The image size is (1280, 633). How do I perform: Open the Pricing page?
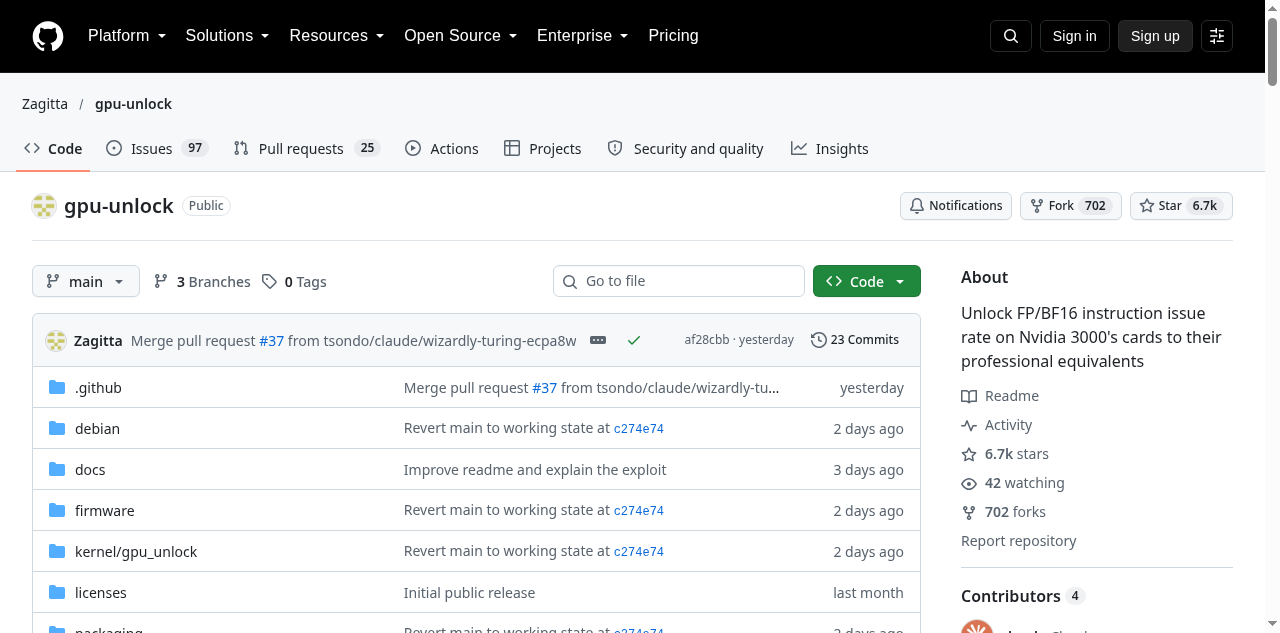click(x=673, y=36)
